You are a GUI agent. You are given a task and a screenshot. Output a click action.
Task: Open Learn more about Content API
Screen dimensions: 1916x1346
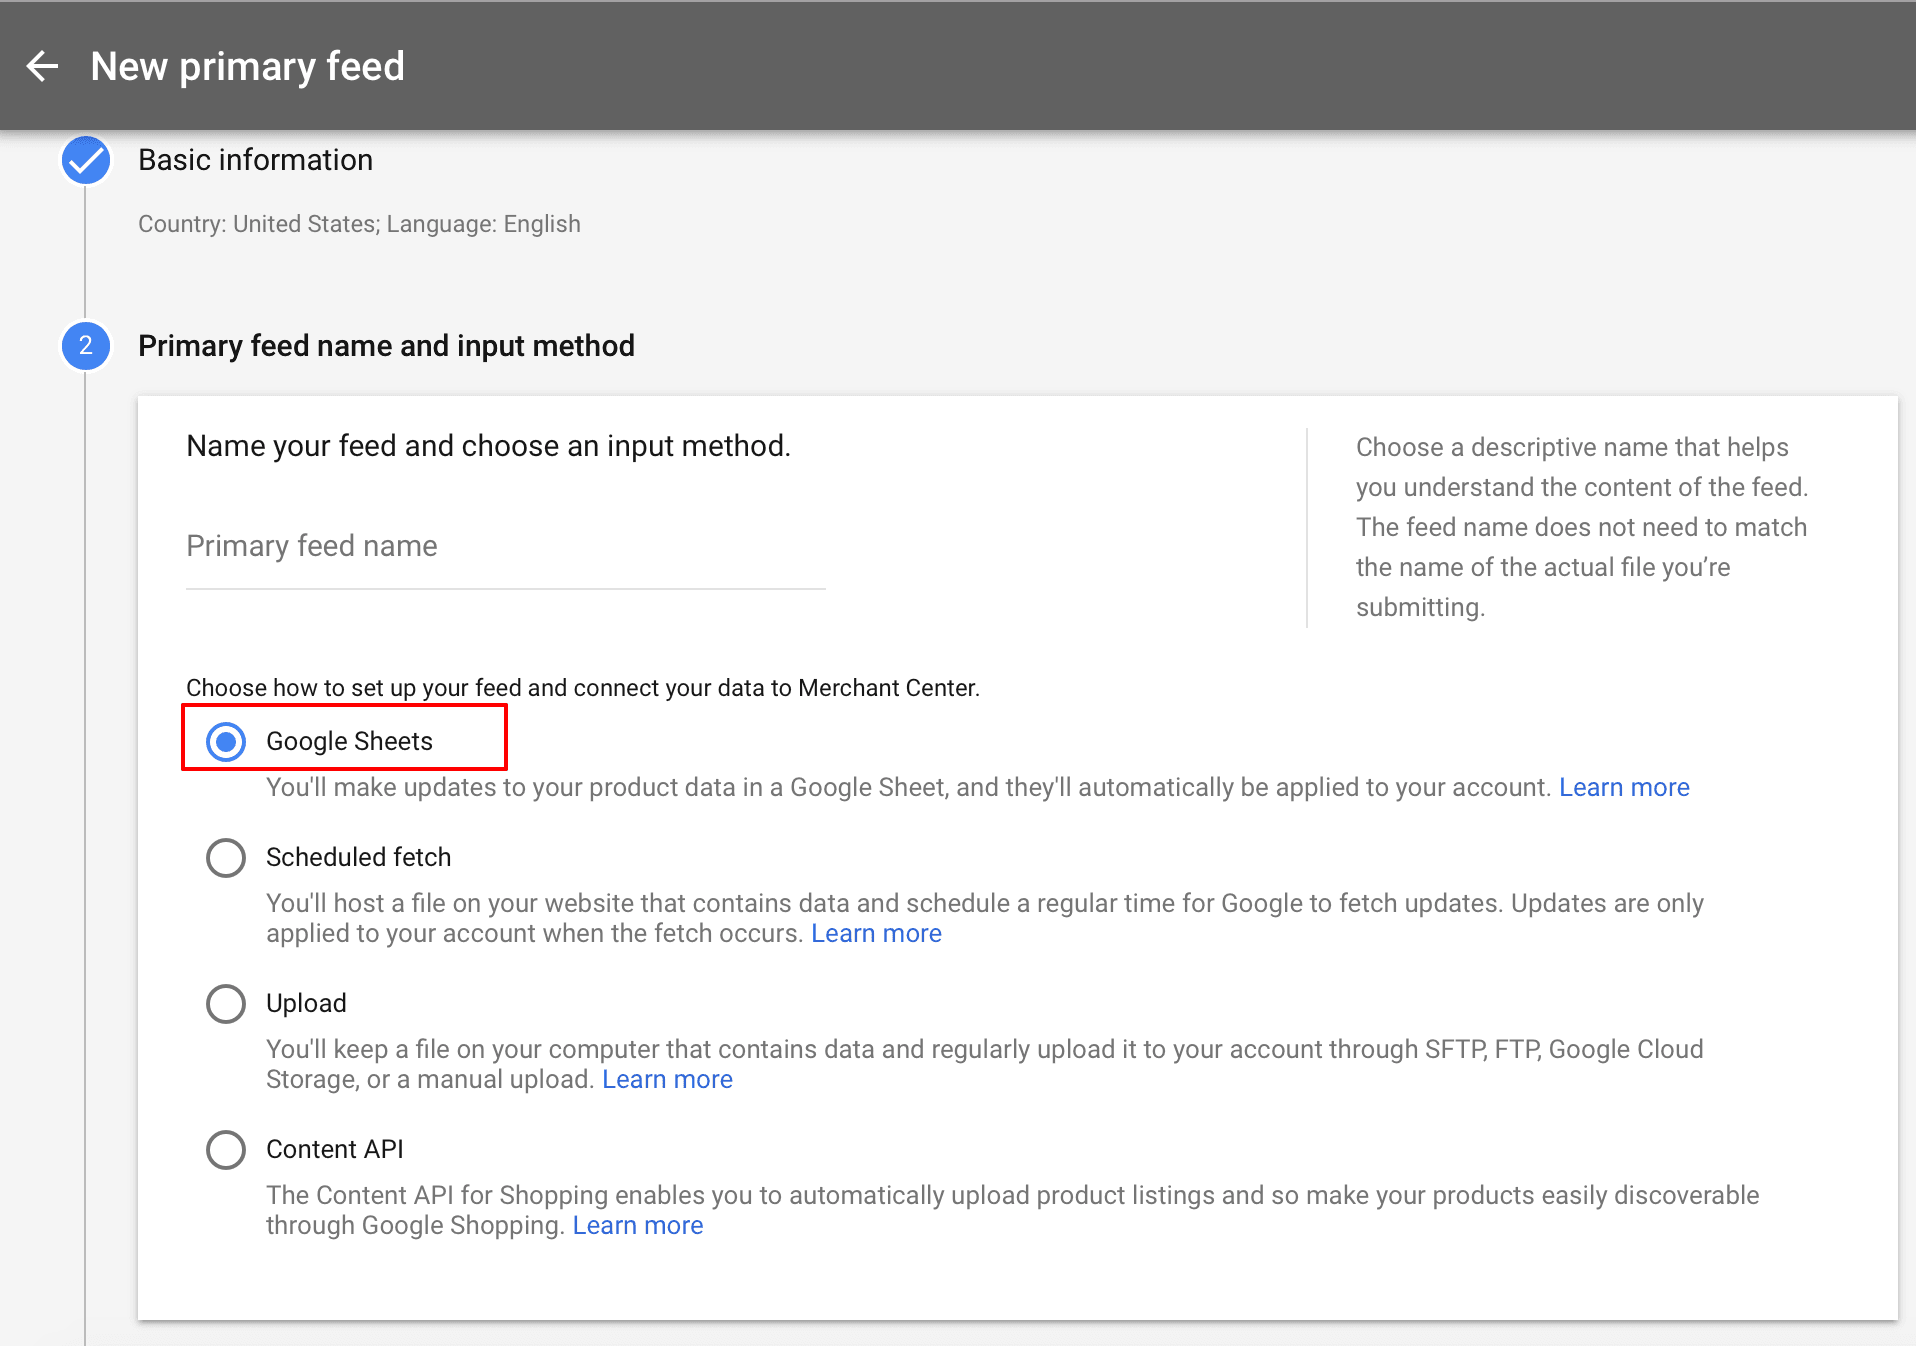point(637,1225)
